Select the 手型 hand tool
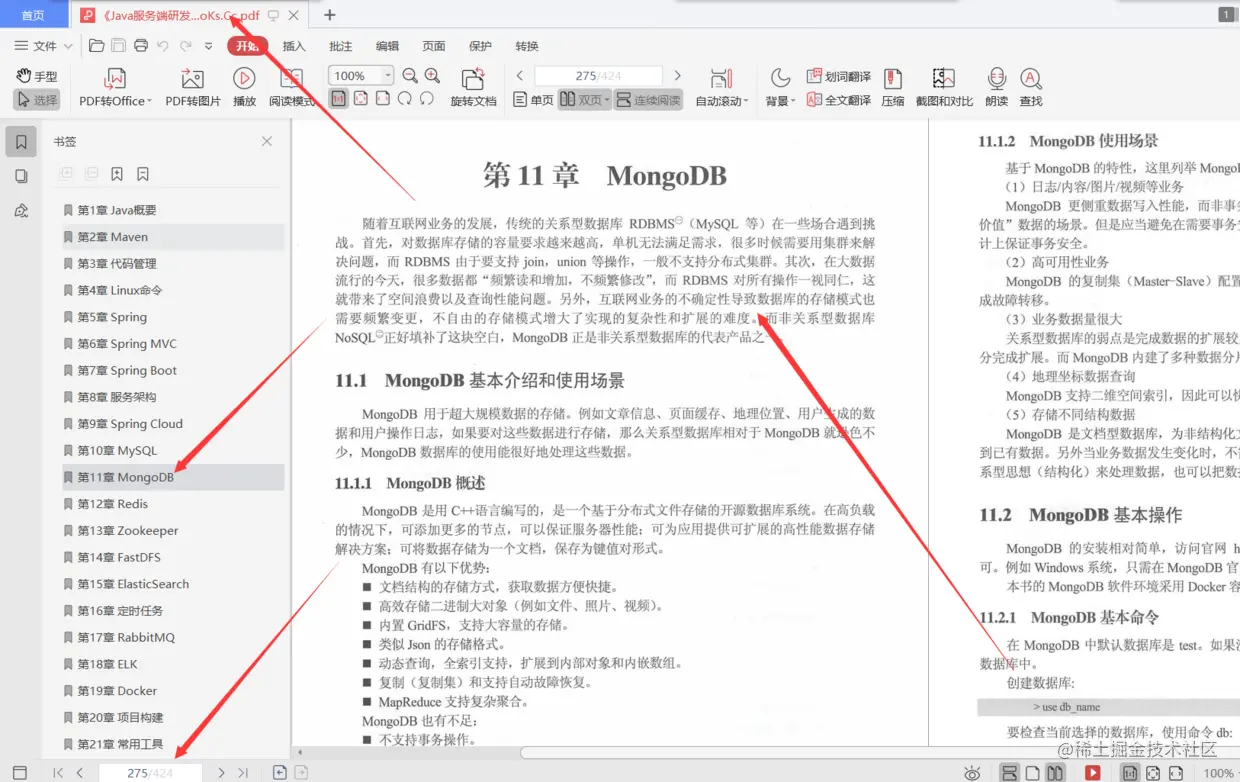1240x782 pixels. (38, 76)
